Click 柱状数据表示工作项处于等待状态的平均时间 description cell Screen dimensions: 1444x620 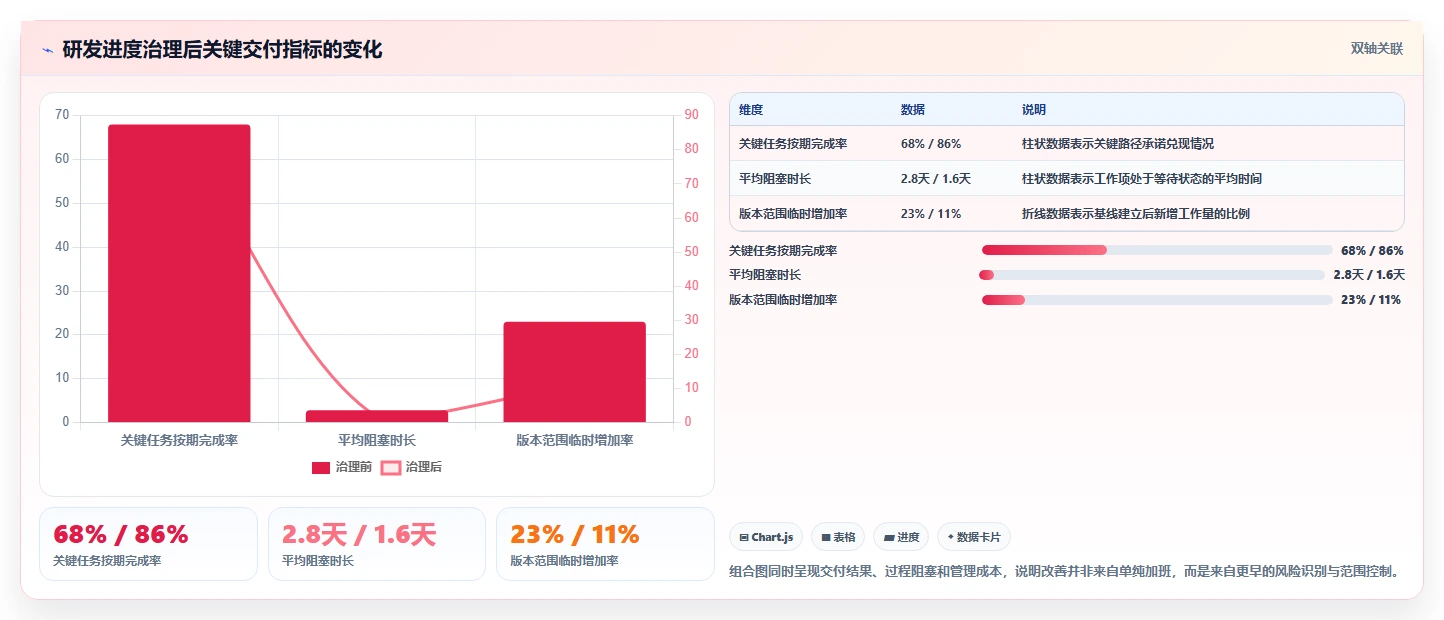pyautogui.click(x=1141, y=179)
